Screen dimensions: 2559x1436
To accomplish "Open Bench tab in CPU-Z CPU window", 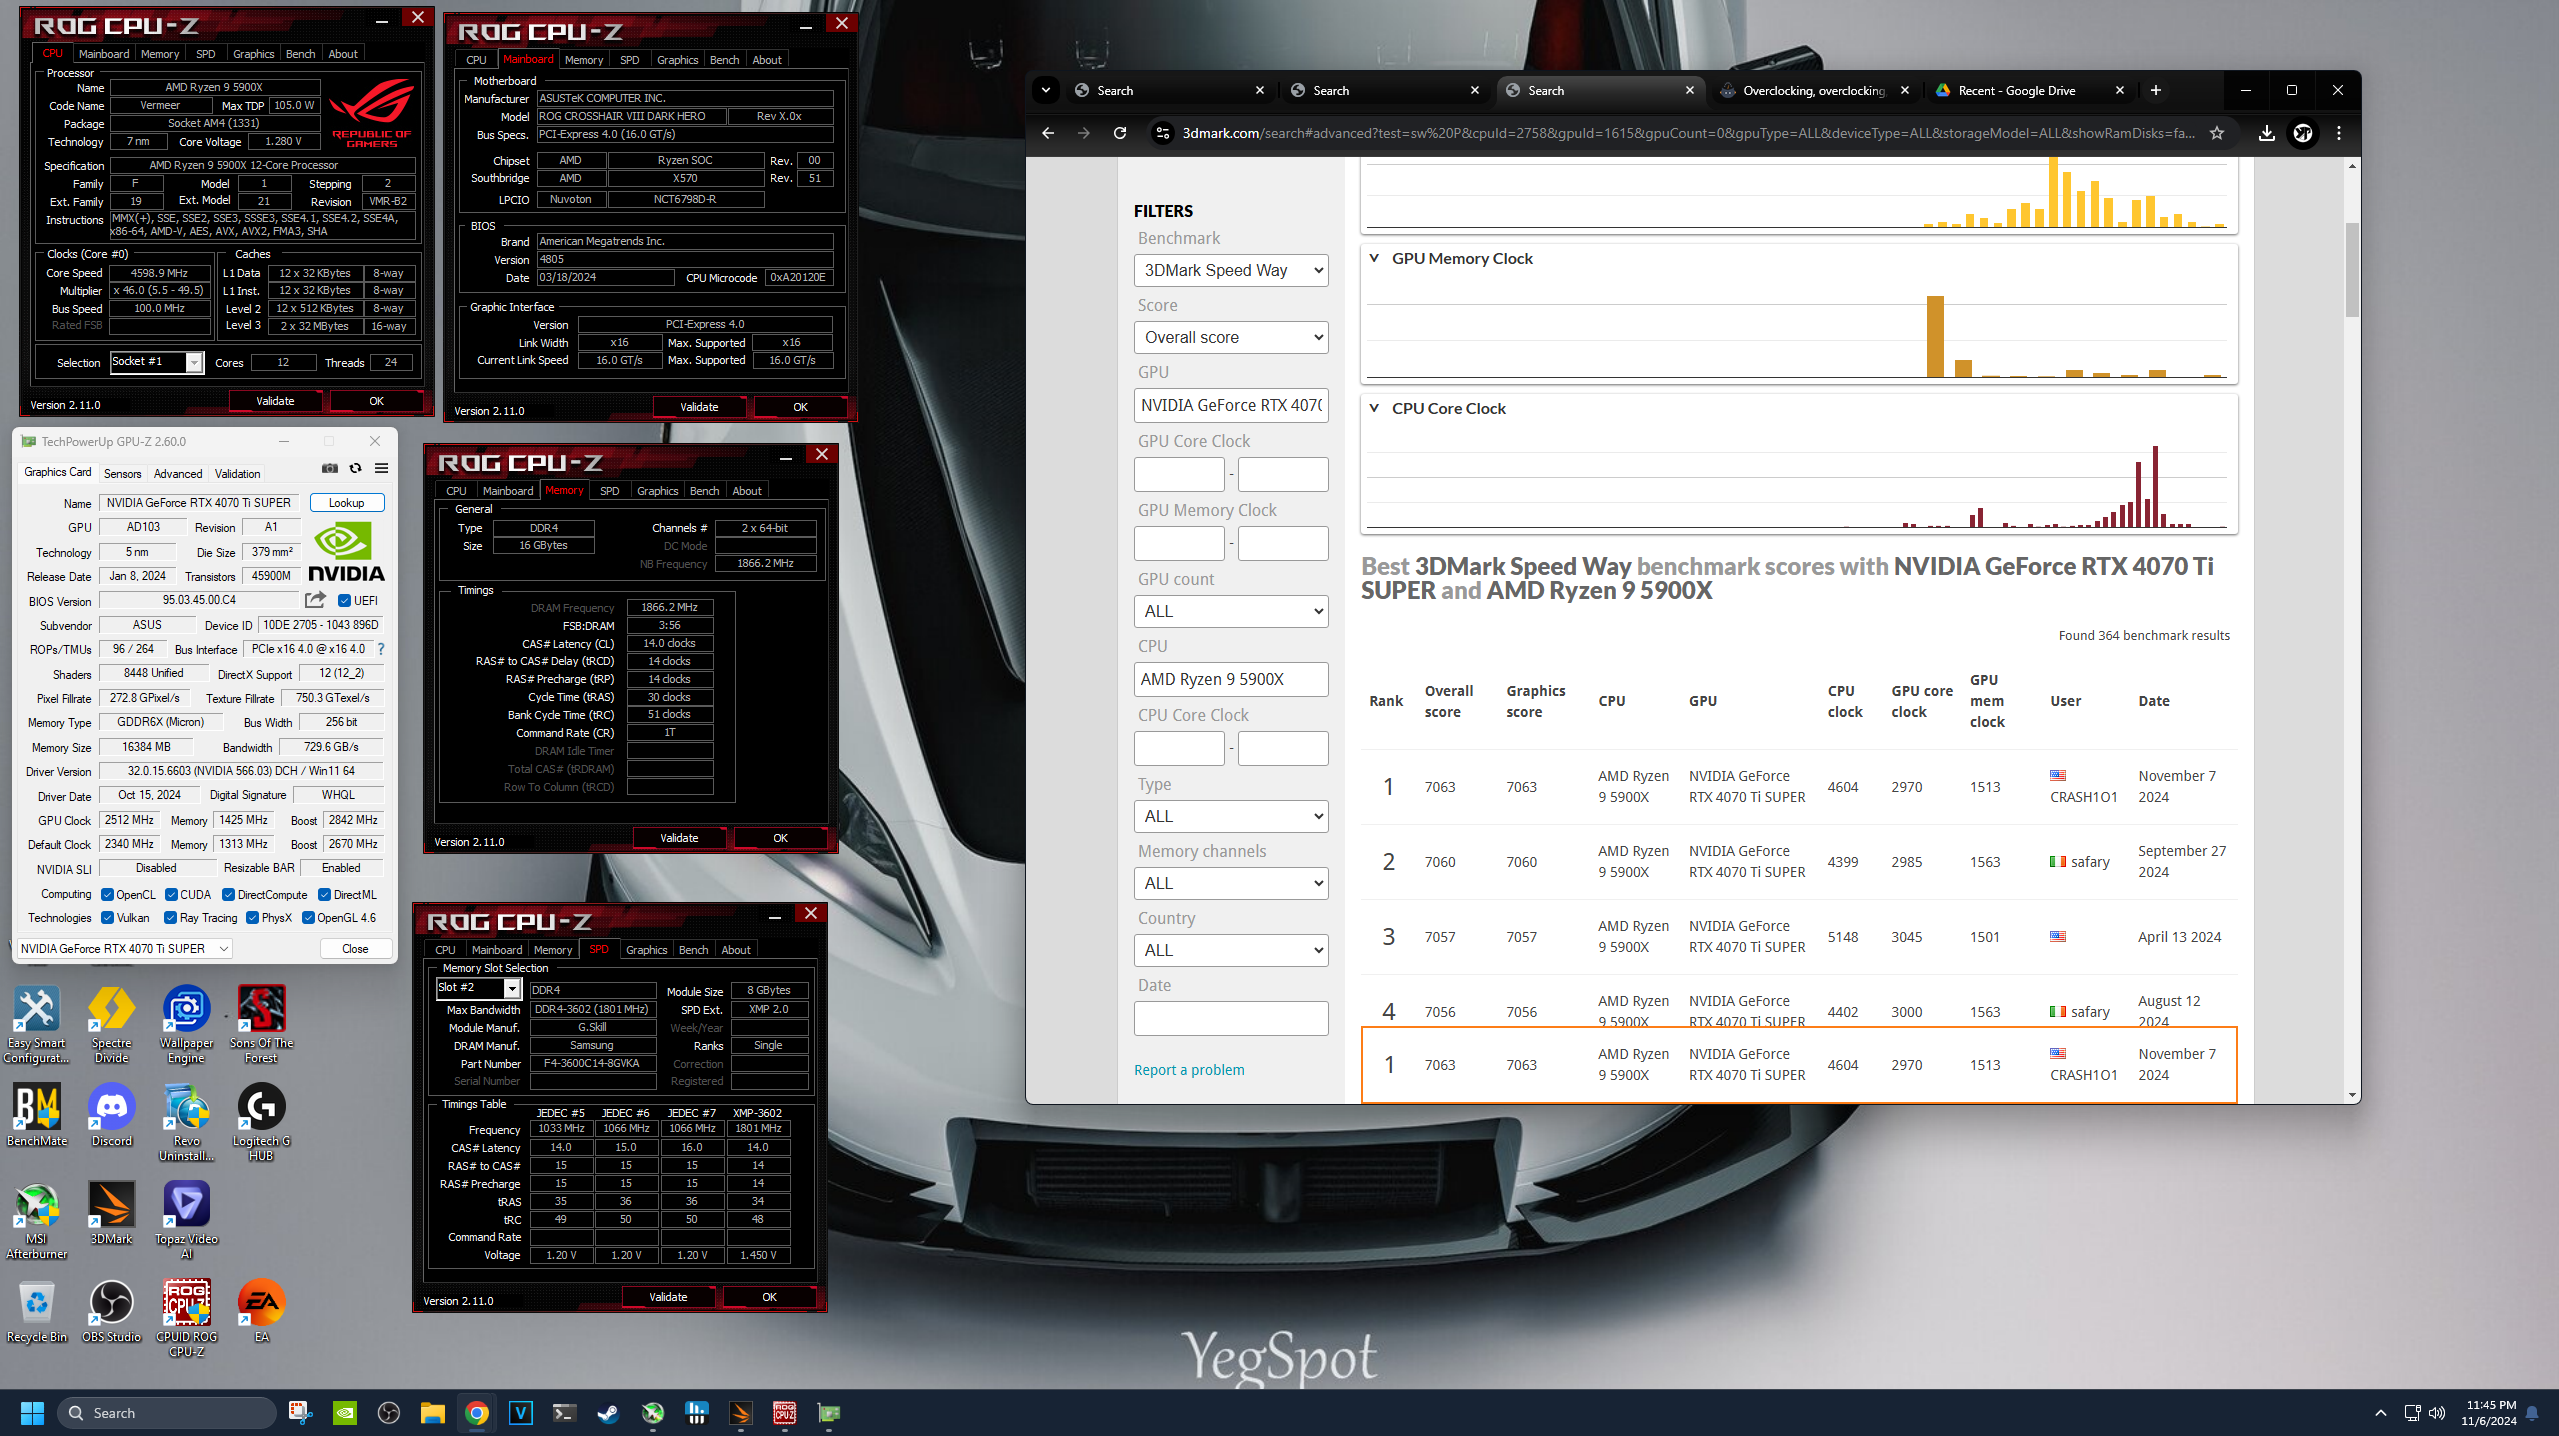I will click(300, 54).
